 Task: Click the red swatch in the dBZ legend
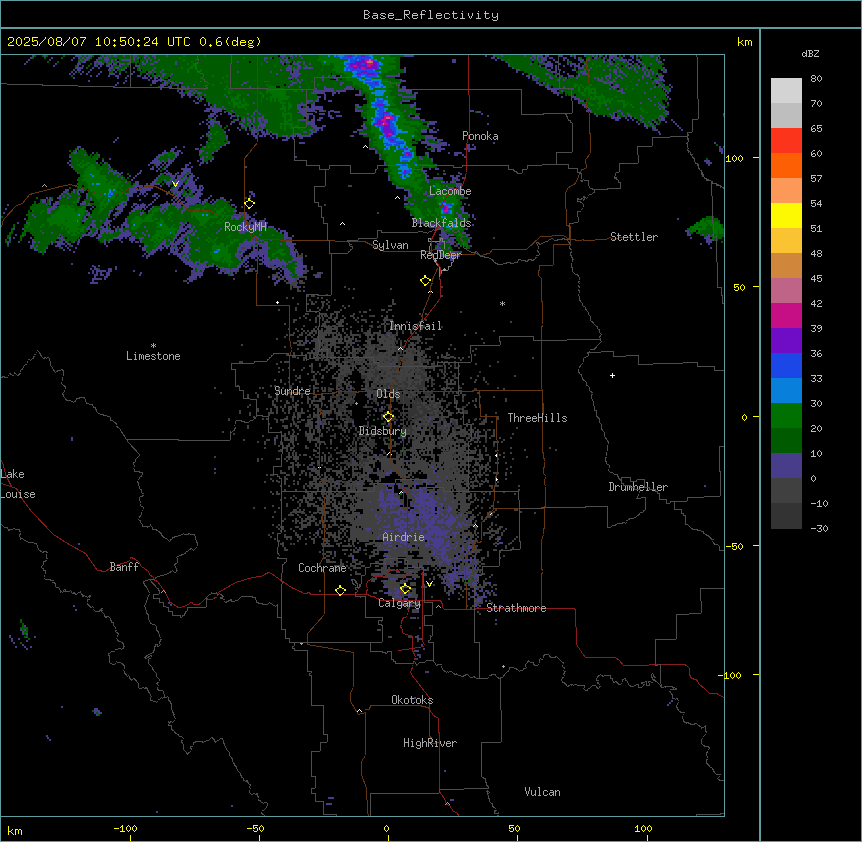click(786, 140)
